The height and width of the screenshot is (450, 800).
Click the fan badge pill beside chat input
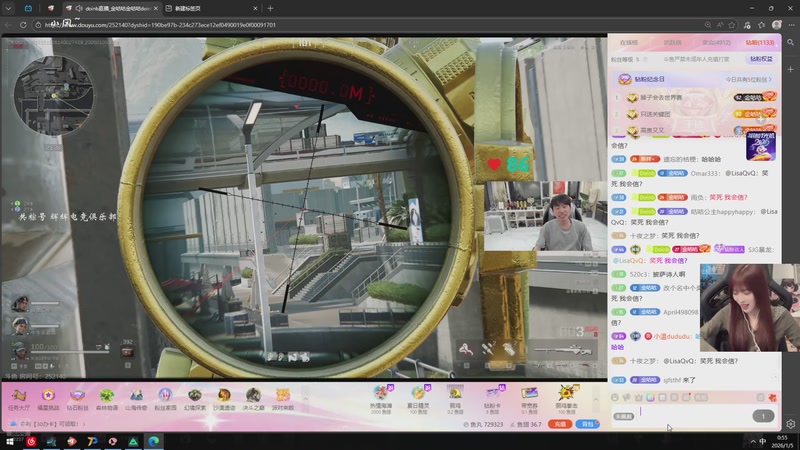tap(623, 416)
